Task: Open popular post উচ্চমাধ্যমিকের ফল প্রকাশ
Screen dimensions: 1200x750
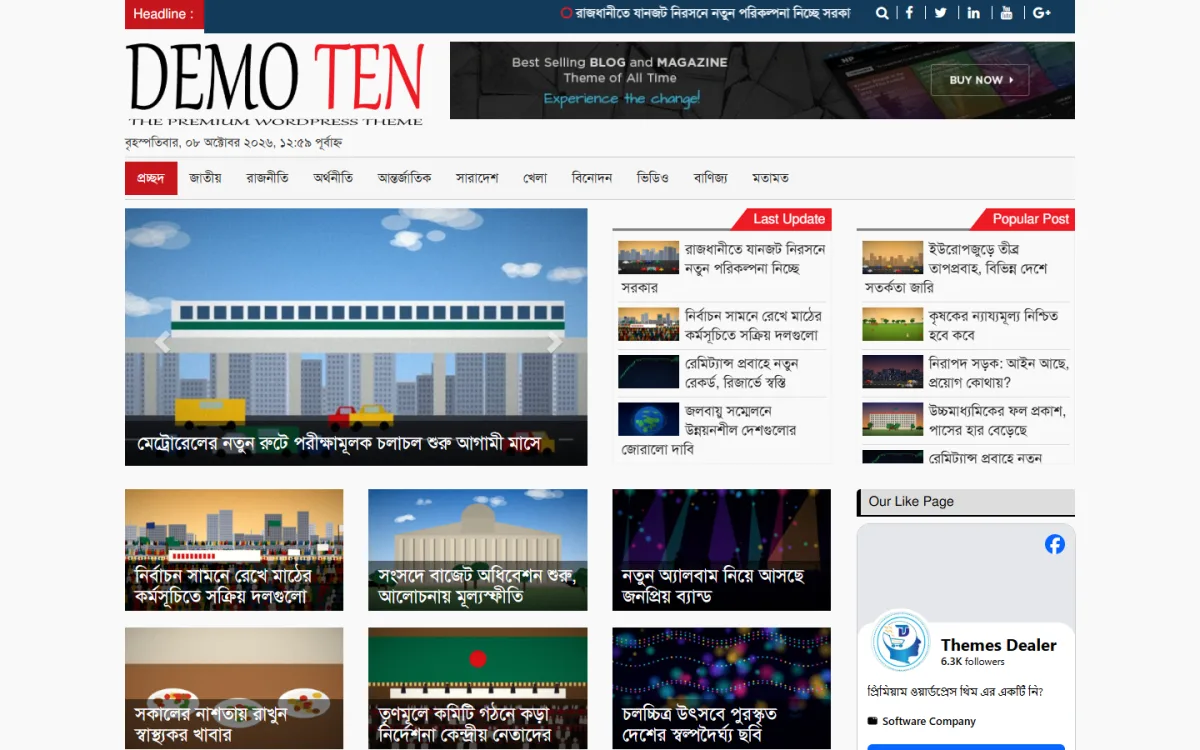Action: [x=997, y=420]
